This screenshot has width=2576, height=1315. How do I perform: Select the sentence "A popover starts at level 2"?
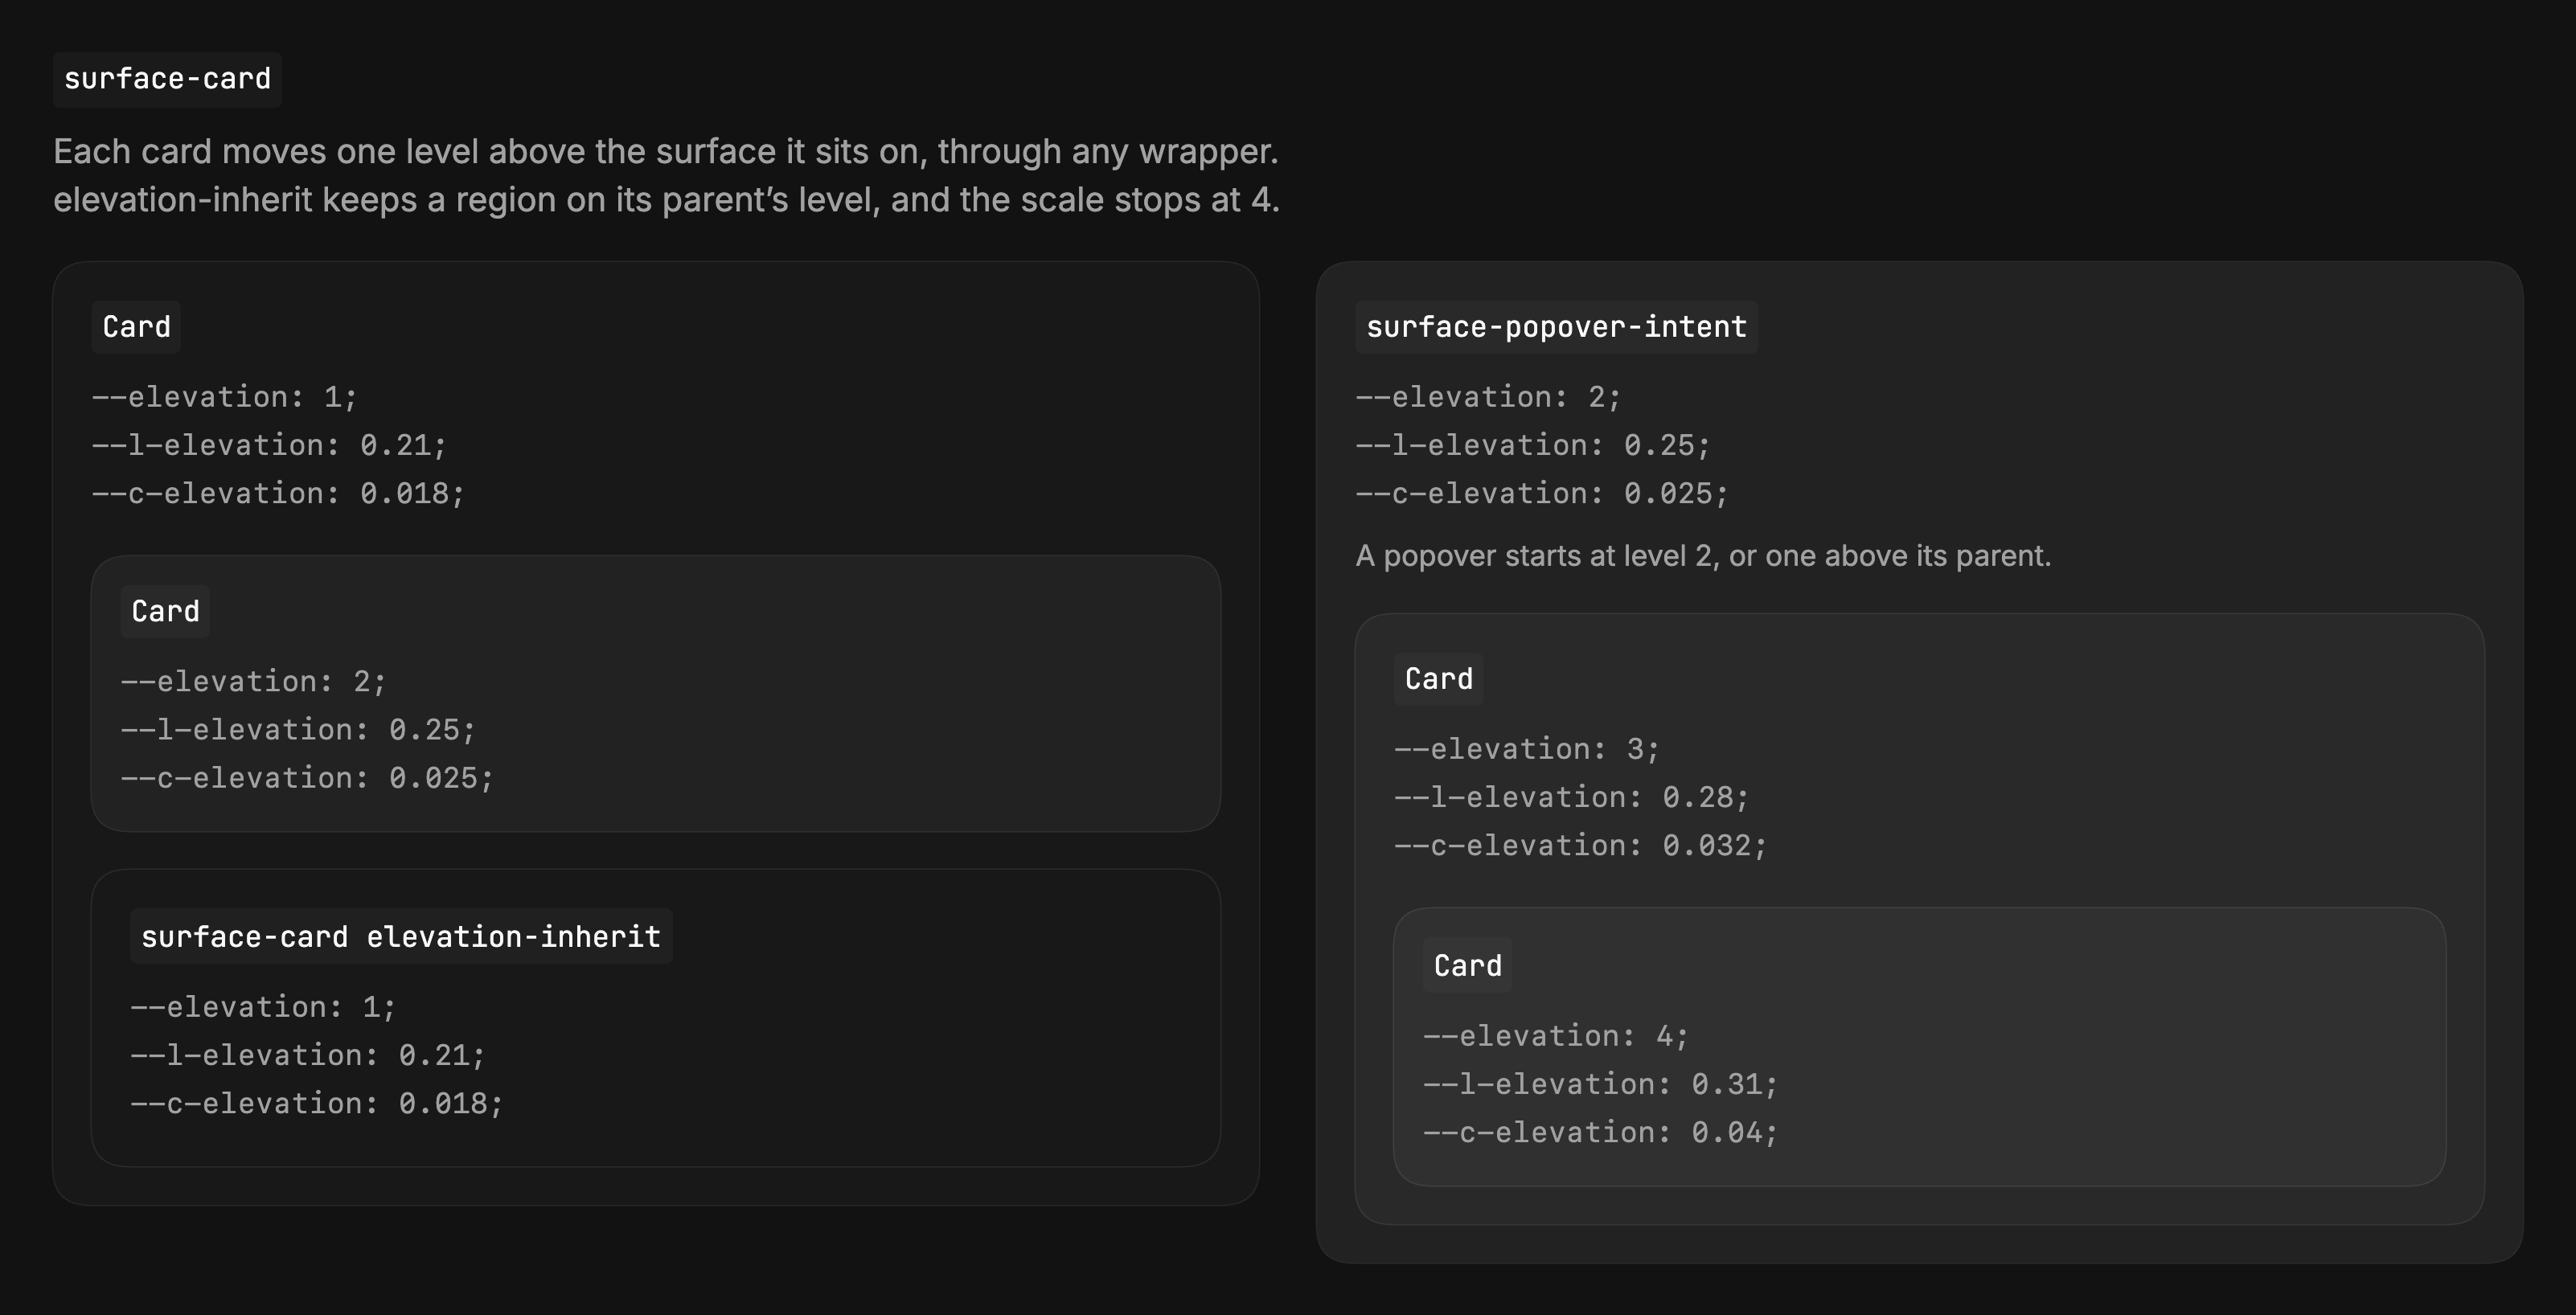point(1703,556)
